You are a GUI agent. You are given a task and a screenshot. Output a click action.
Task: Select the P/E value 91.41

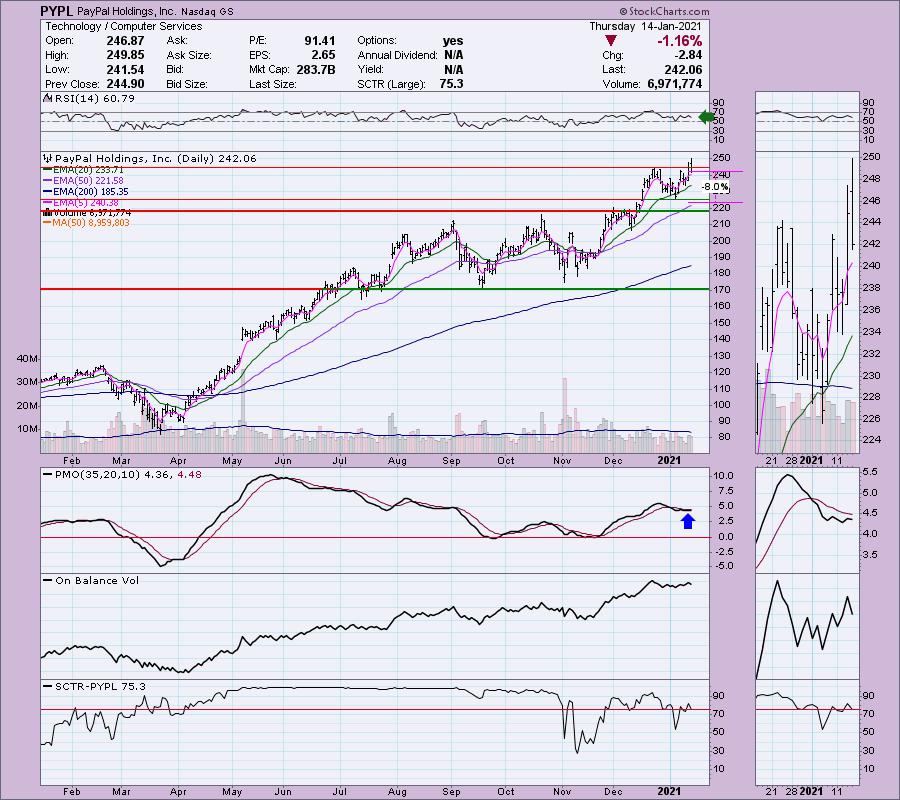tap(320, 41)
